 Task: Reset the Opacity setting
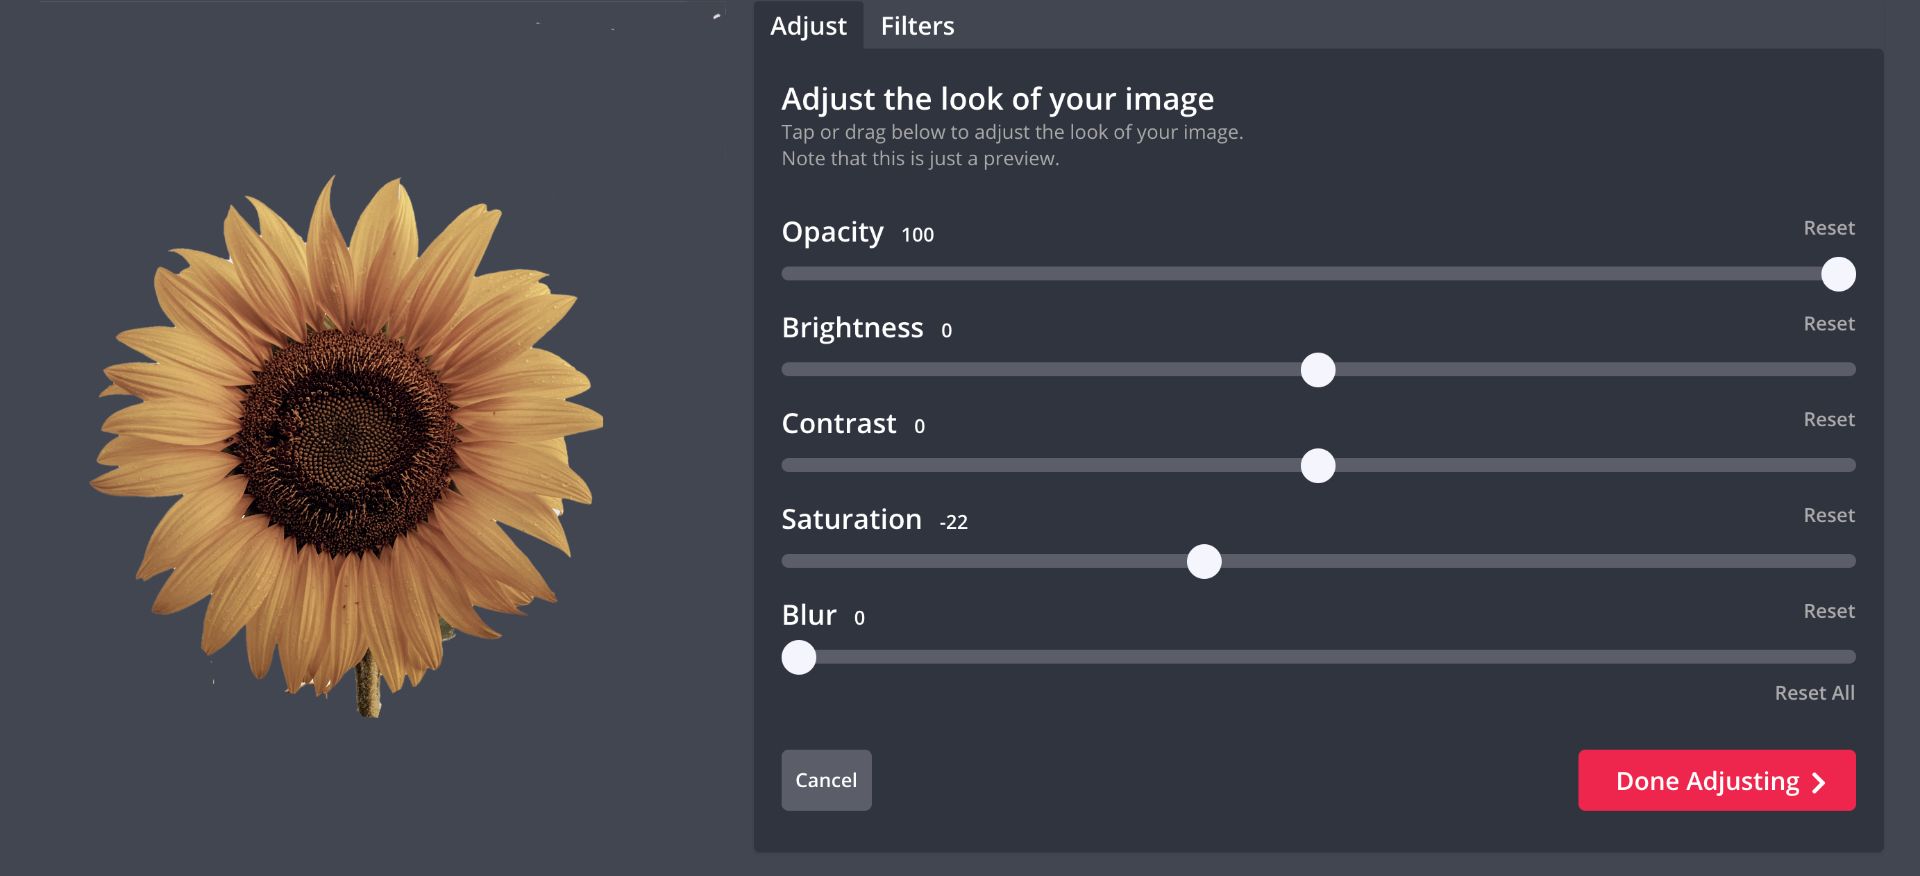point(1828,228)
